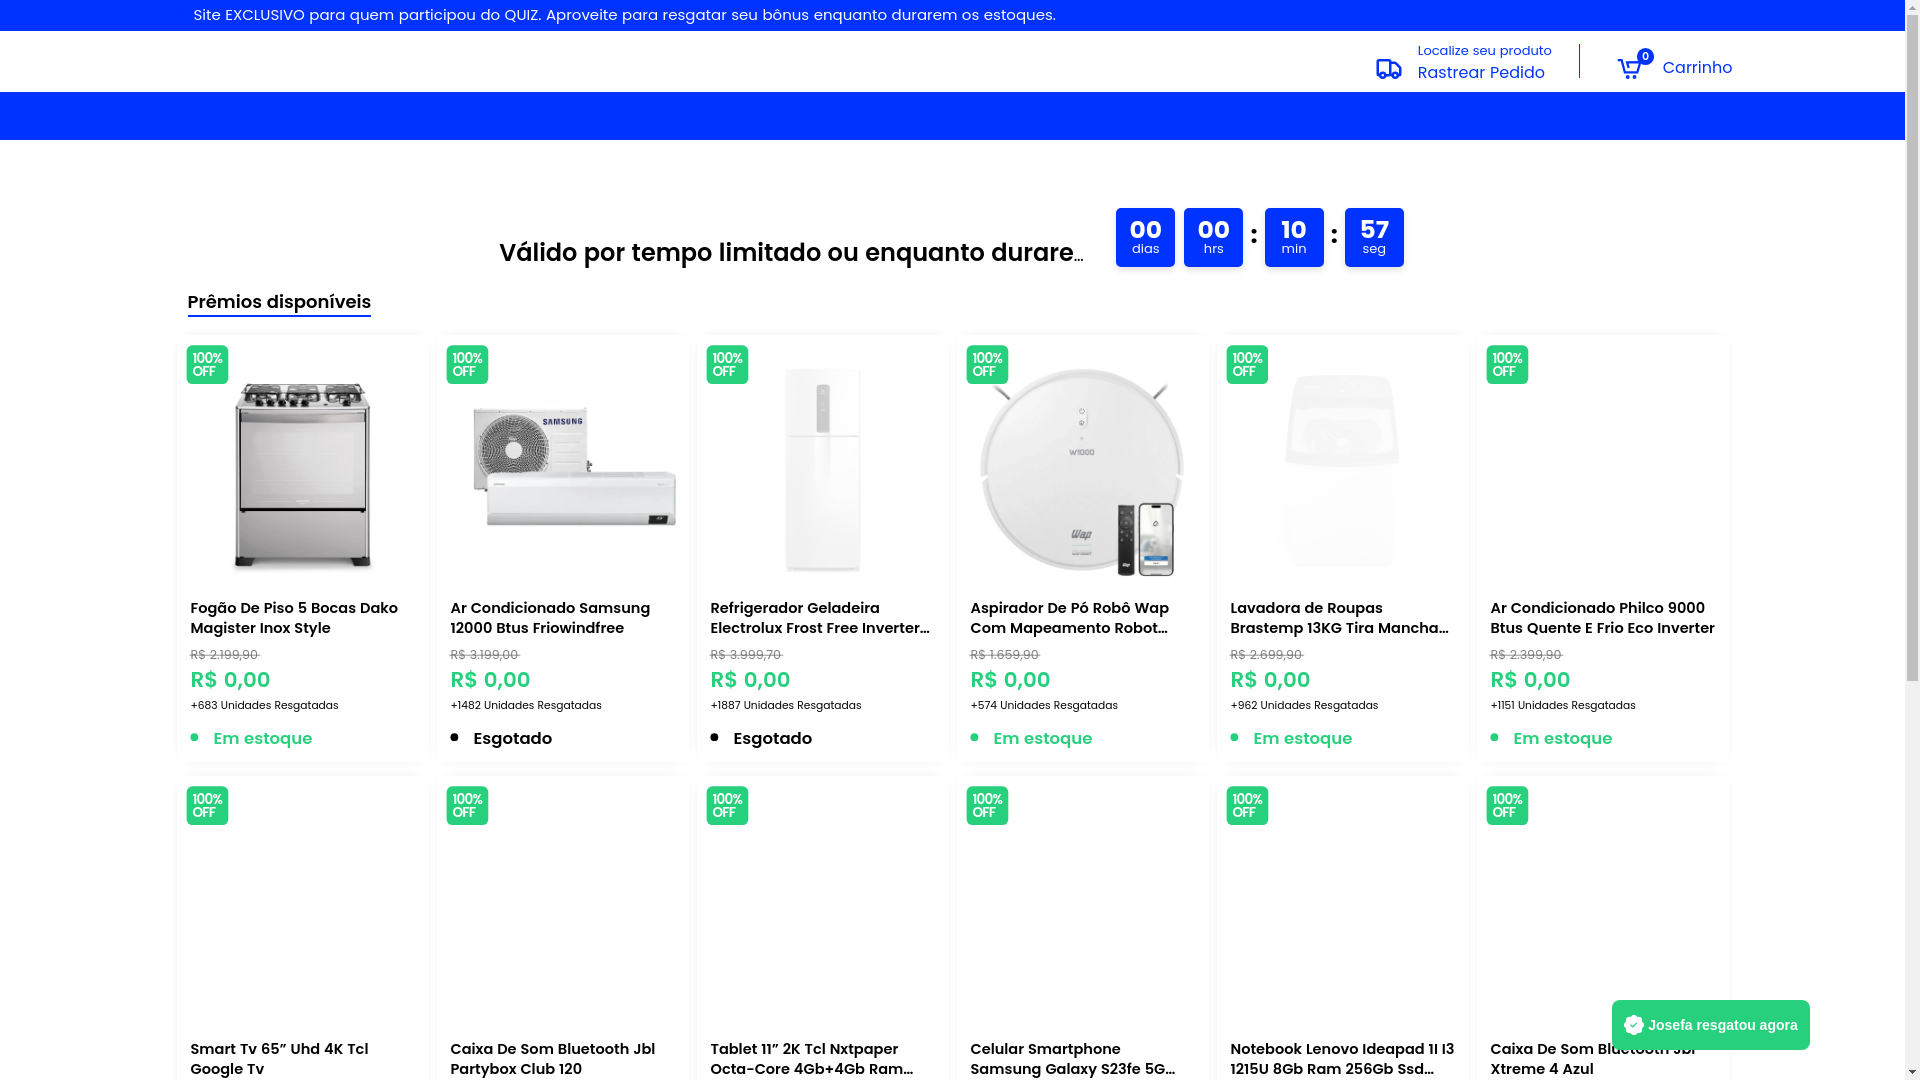The width and height of the screenshot is (1920, 1080).
Task: Click the 'min' countdown box
Action: (x=1294, y=237)
